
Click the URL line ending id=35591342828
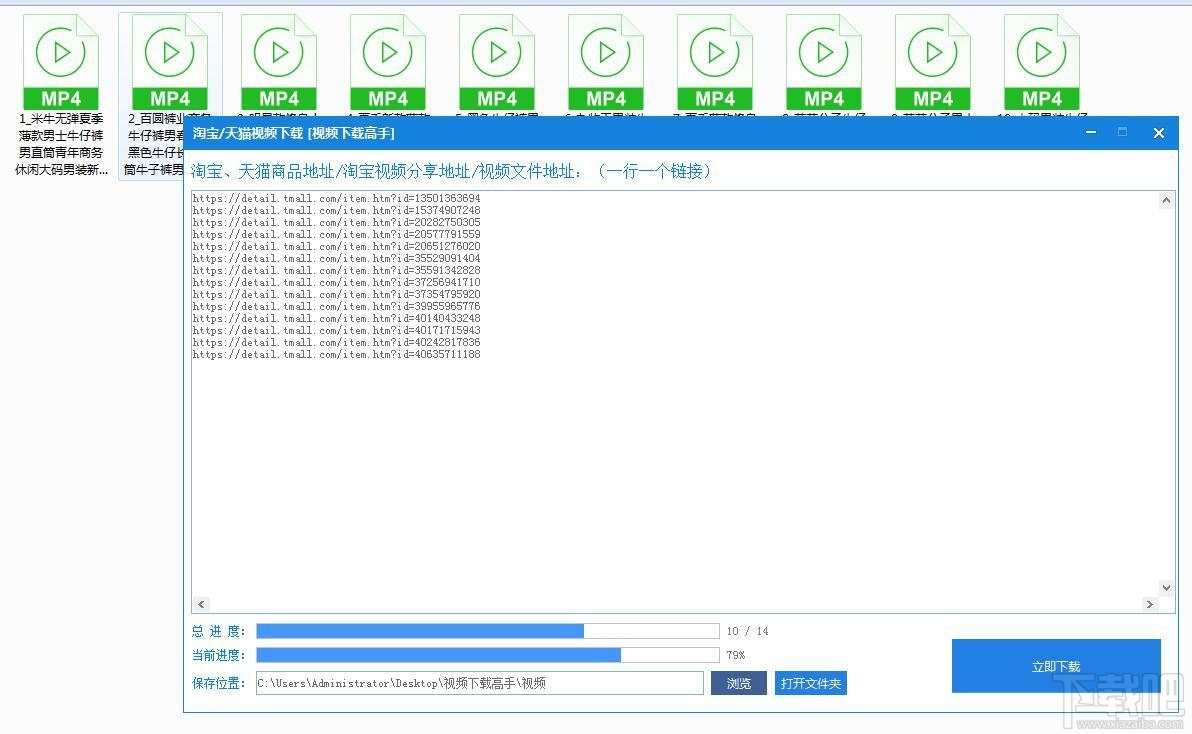(336, 271)
